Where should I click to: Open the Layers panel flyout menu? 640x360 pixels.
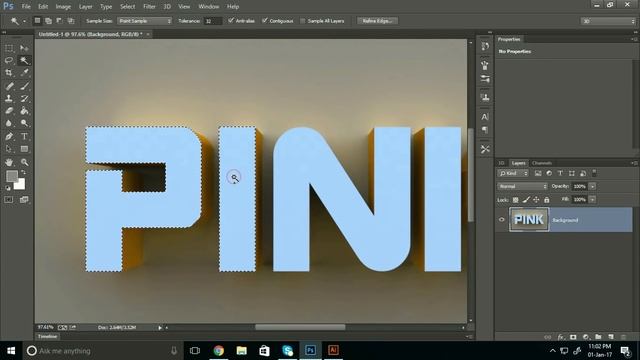coord(634,163)
